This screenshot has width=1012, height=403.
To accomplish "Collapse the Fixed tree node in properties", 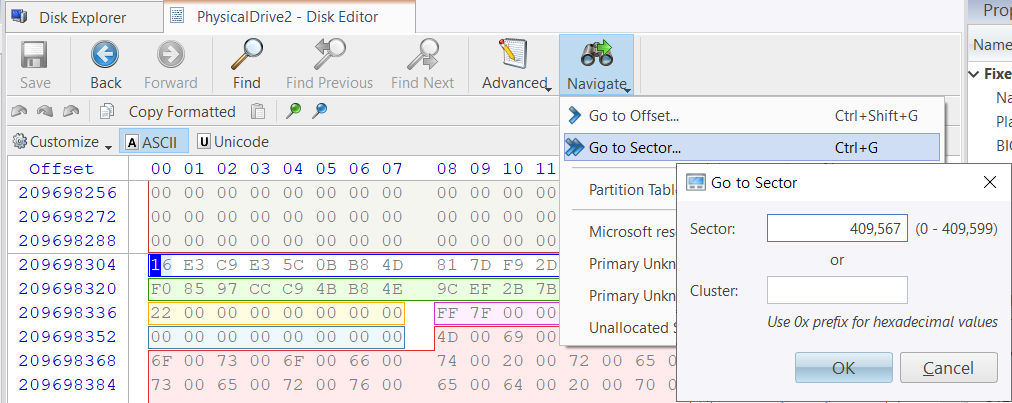I will click(x=974, y=74).
